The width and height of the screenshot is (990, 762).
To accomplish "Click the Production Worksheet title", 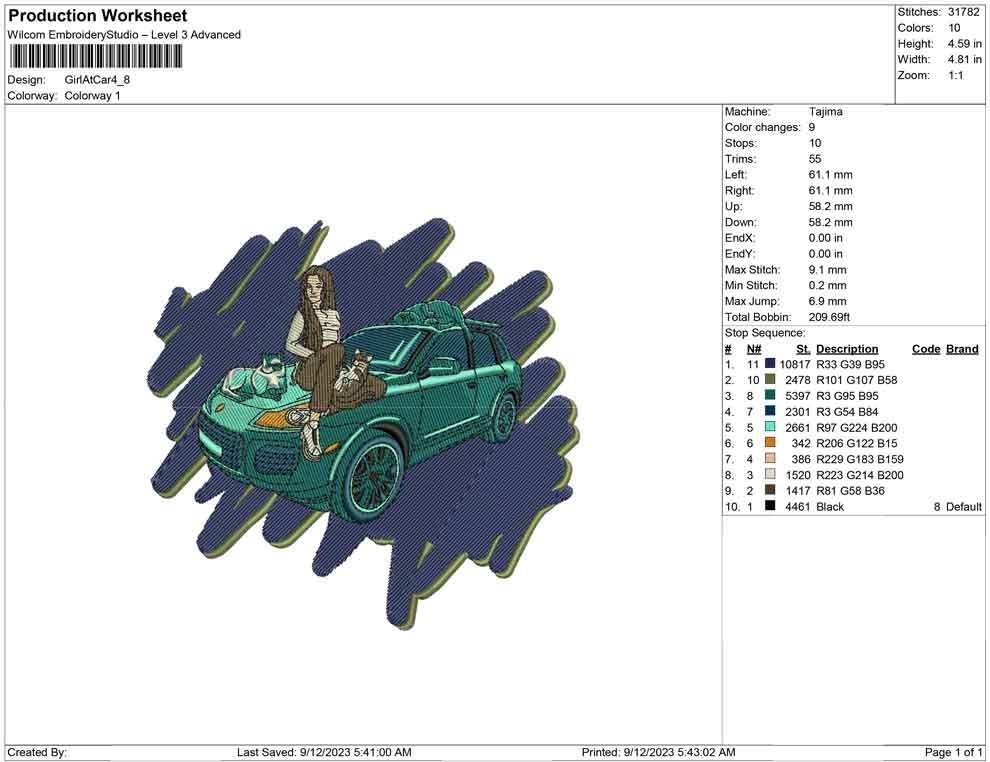I will pyautogui.click(x=98, y=16).
